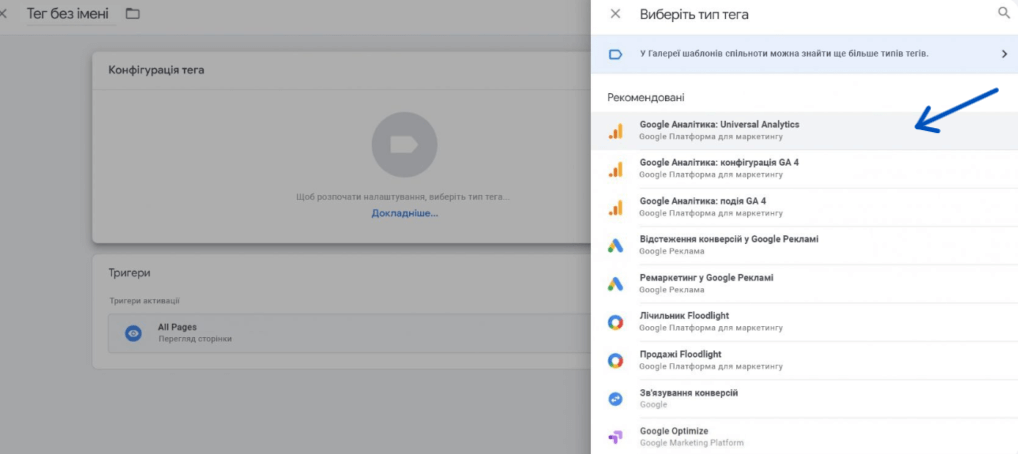This screenshot has height=454, width=1018.
Task: Click the Google Ads remarketing icon
Action: (x=615, y=284)
